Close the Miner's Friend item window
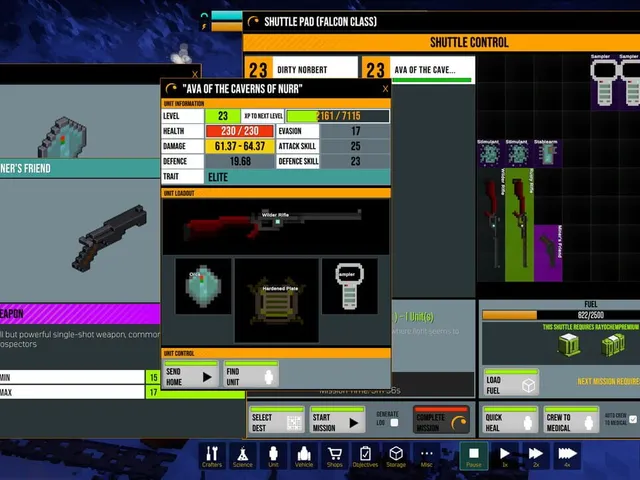This screenshot has height=480, width=640. tap(195, 74)
